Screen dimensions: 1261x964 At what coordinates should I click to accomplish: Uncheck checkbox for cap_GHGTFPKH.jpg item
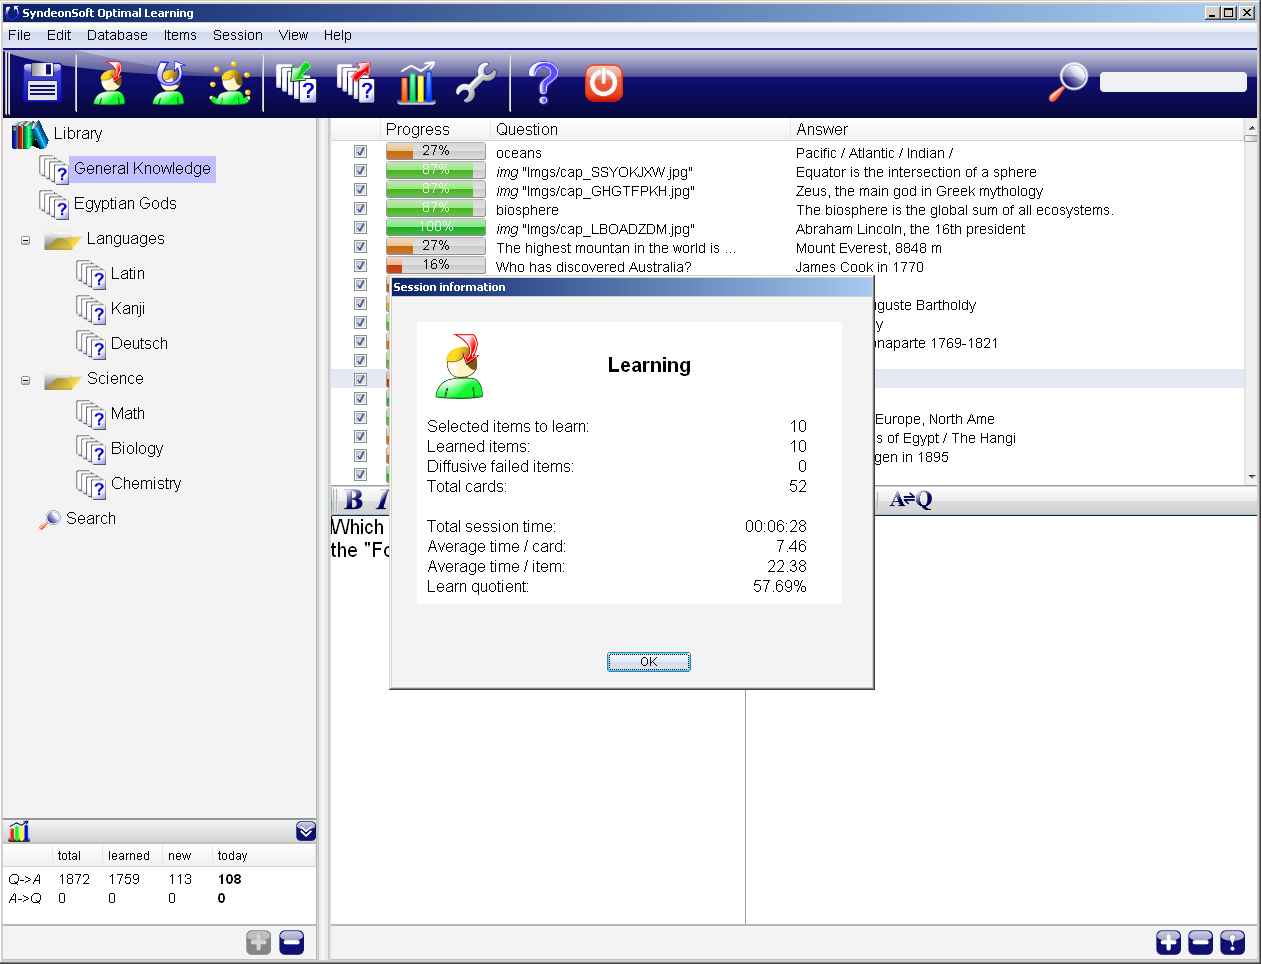[360, 190]
